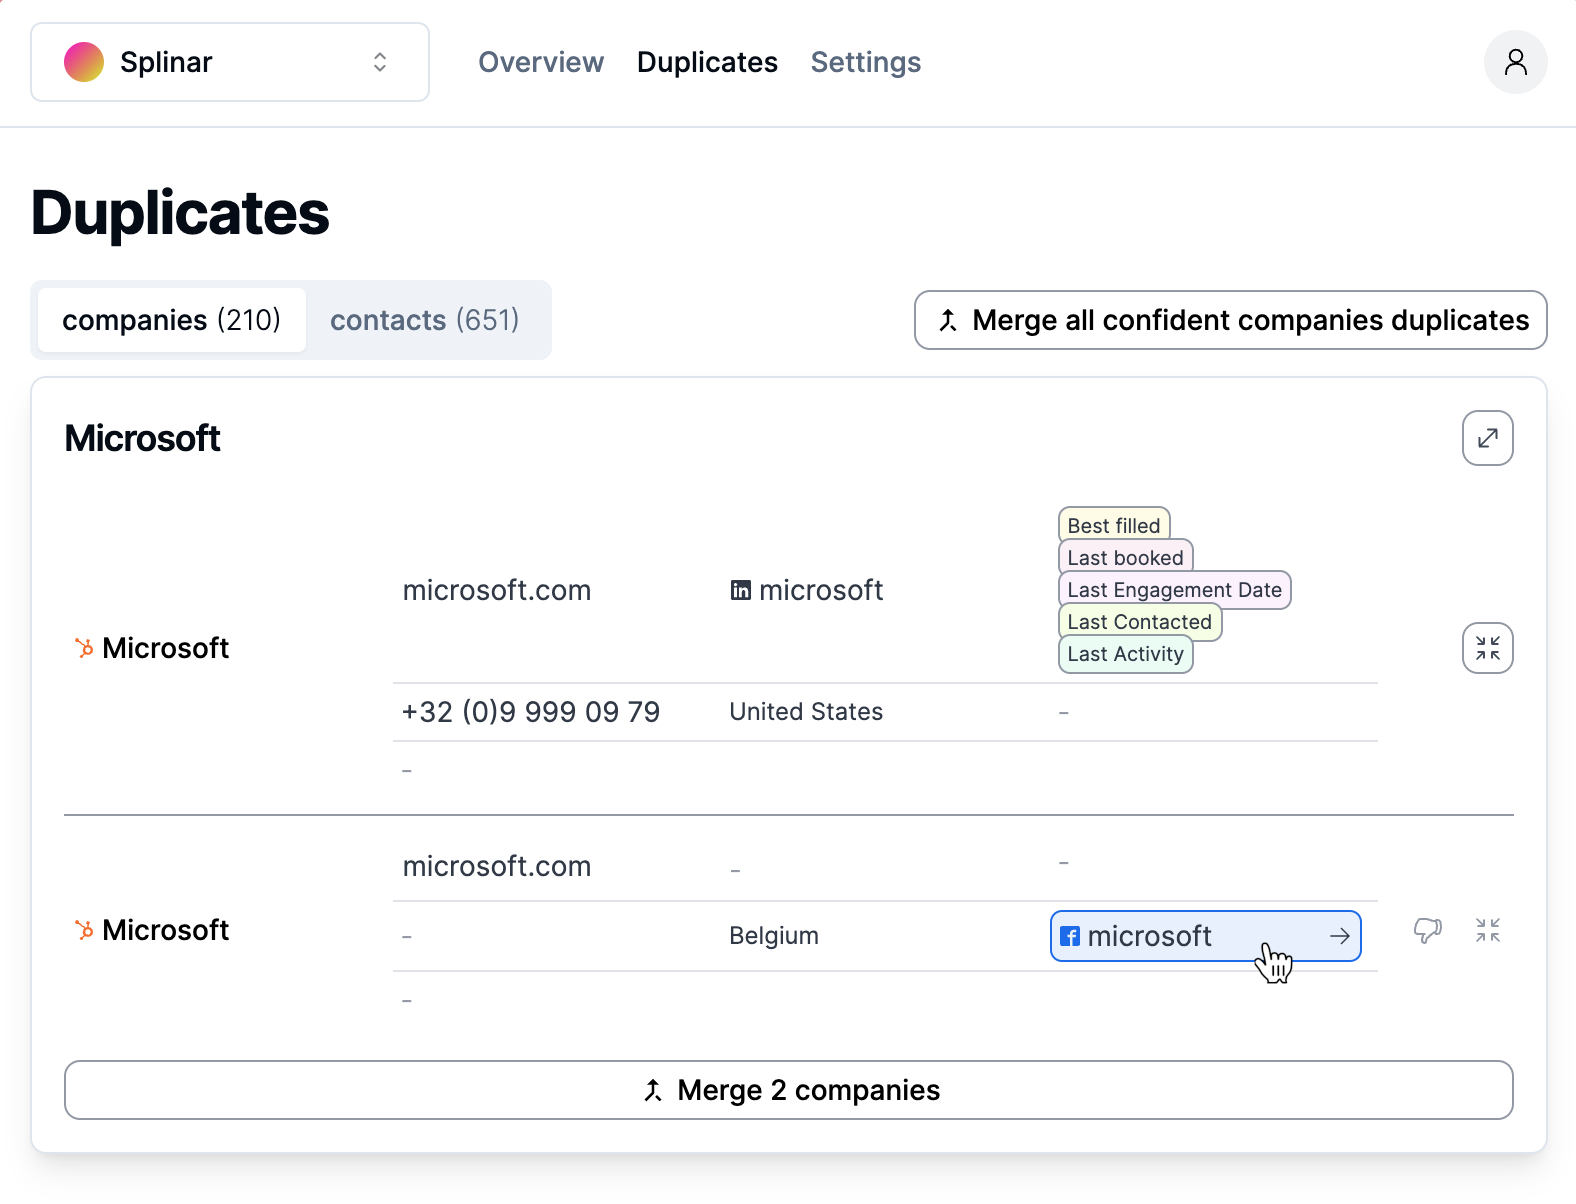1576x1204 pixels.
Task: Click the user profile avatar icon
Action: (x=1515, y=62)
